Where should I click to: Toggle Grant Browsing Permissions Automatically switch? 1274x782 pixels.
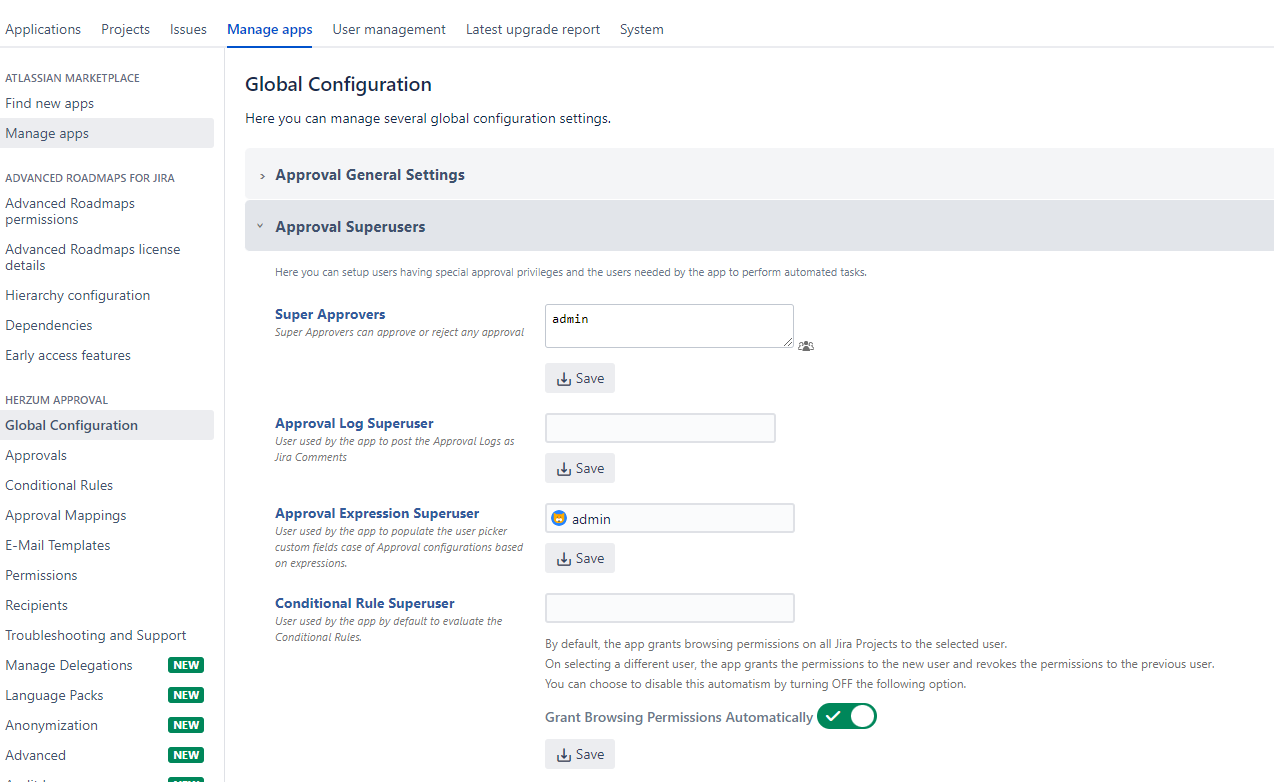click(846, 716)
